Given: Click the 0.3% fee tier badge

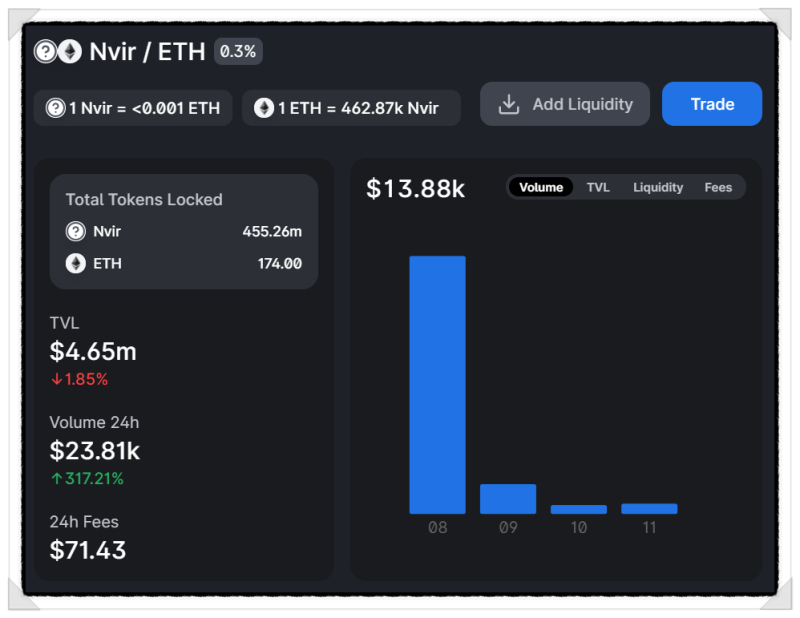Looking at the screenshot, I should (238, 52).
